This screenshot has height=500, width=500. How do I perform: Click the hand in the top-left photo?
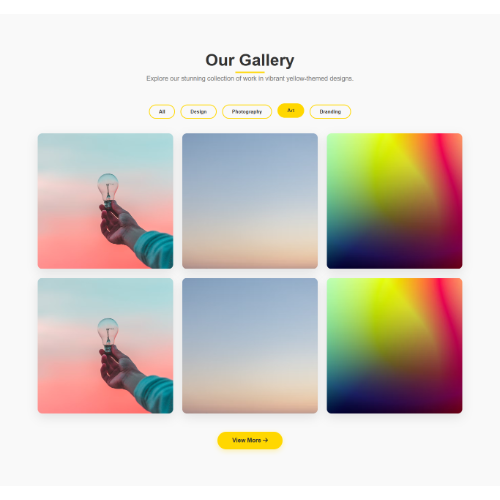(117, 224)
